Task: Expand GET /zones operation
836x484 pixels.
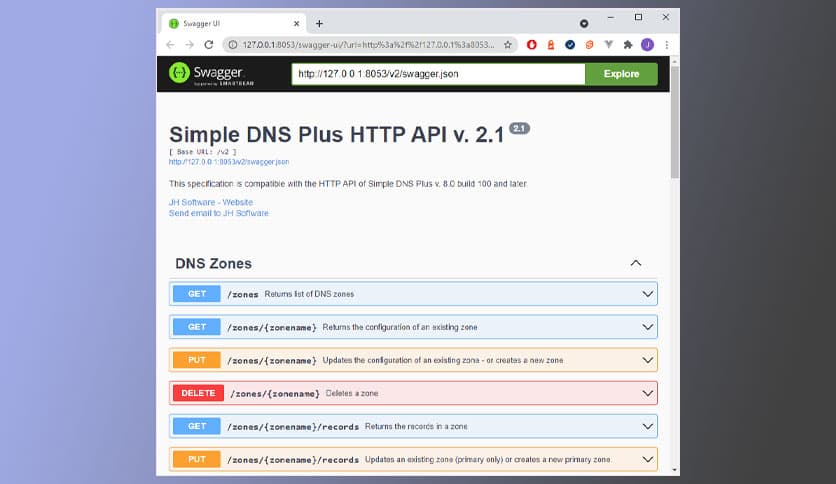Action: [413, 294]
